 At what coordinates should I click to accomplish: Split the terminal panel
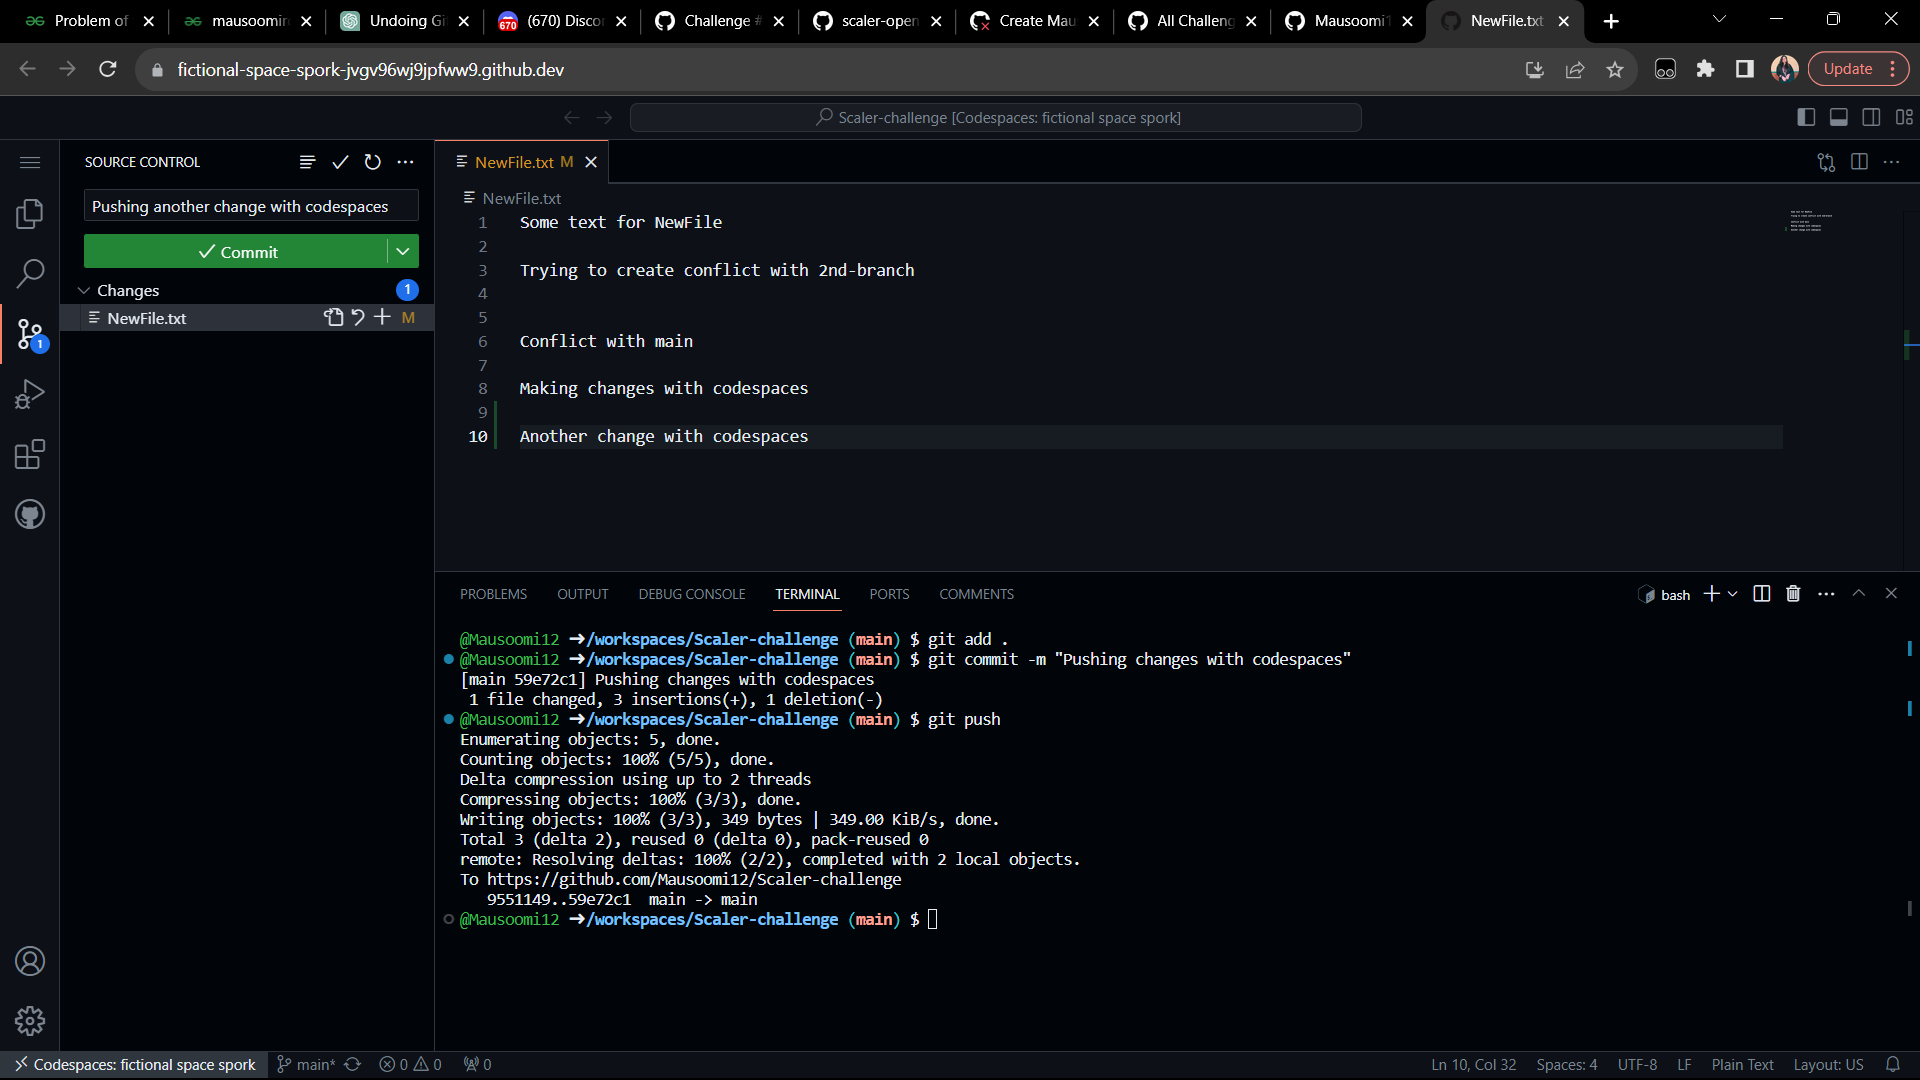click(1761, 593)
